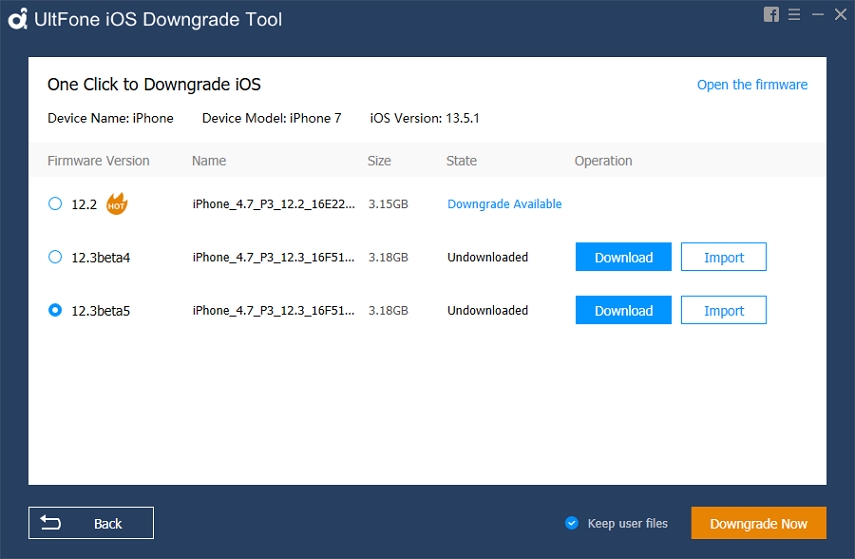The height and width of the screenshot is (559, 855).
Task: Go Back to the previous screen
Action: click(91, 523)
